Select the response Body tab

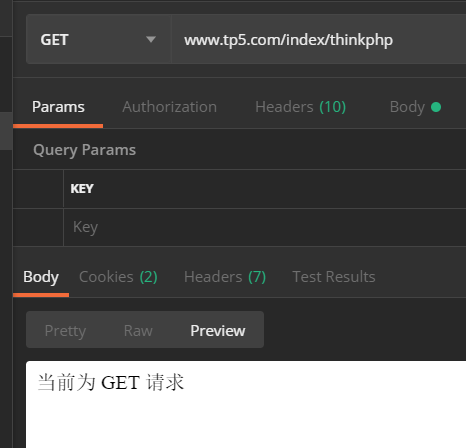[41, 277]
